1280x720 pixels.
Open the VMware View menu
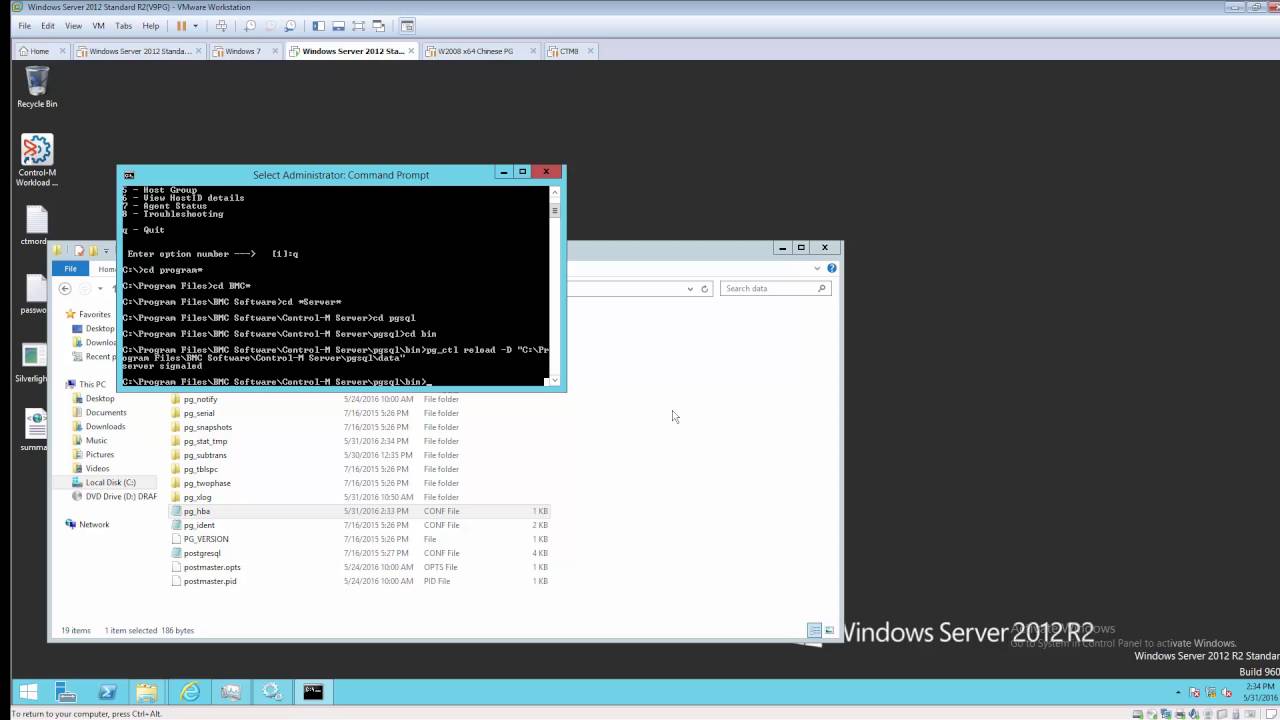(73, 26)
